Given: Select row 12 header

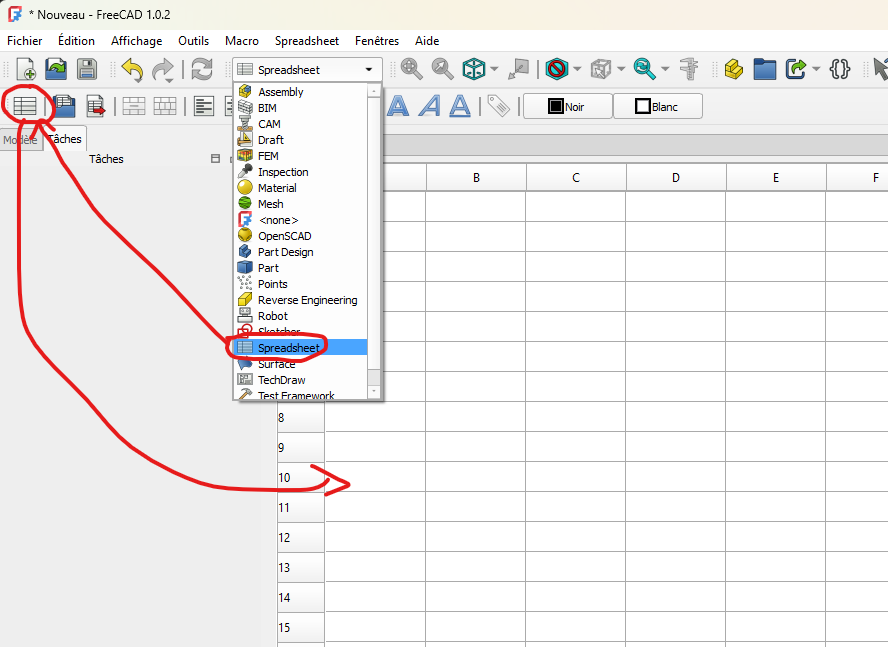Looking at the screenshot, I should [x=301, y=537].
